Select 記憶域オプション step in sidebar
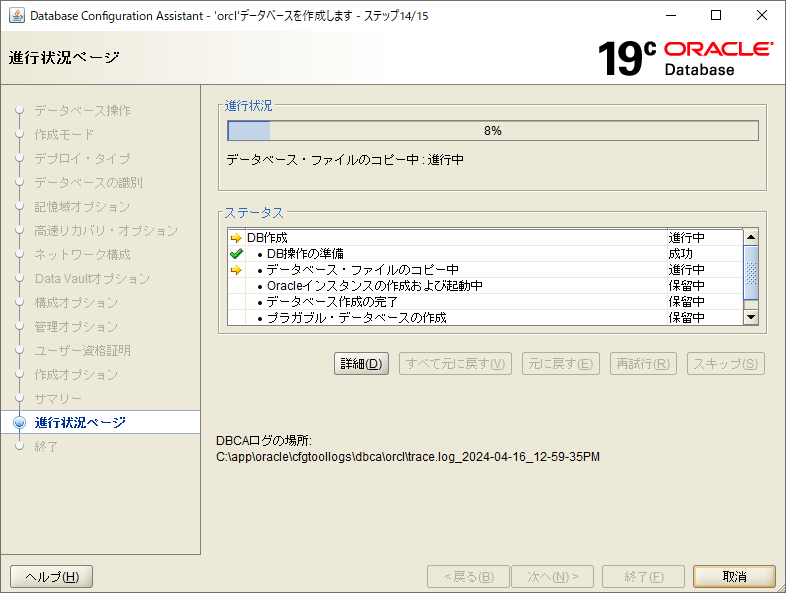This screenshot has width=786, height=593. point(82,207)
